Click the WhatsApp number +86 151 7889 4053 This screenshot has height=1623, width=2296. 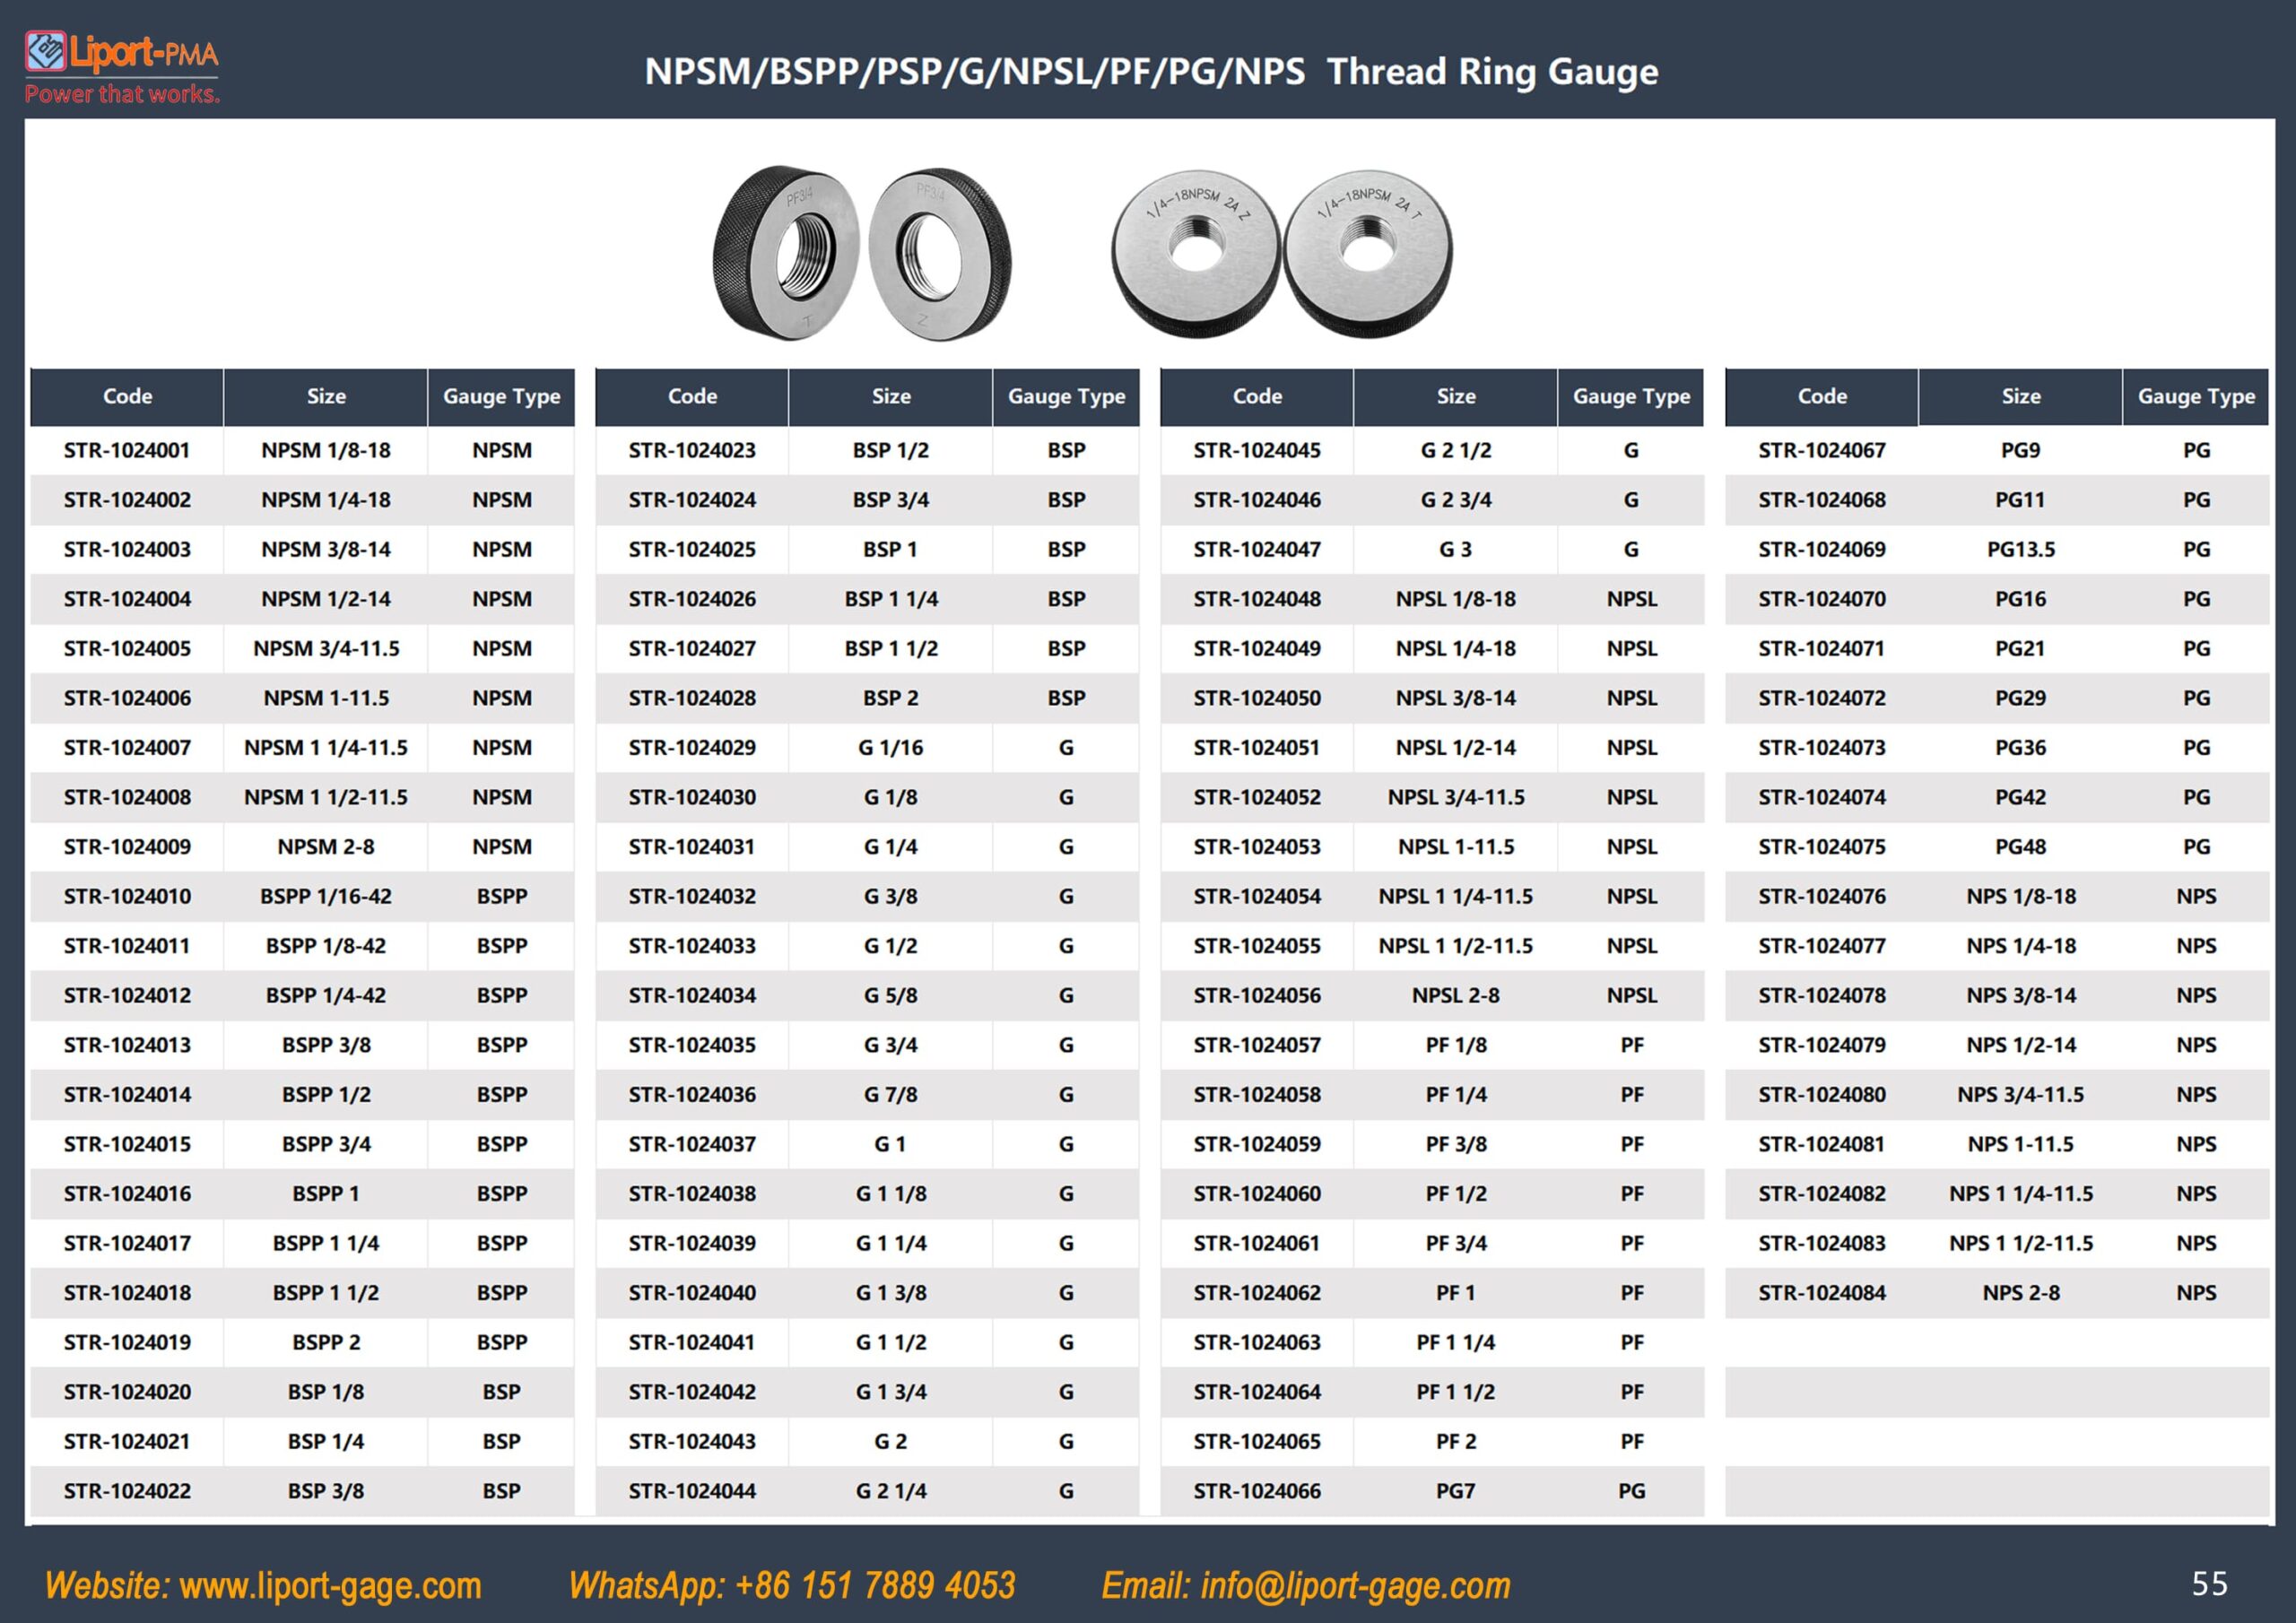point(875,1585)
